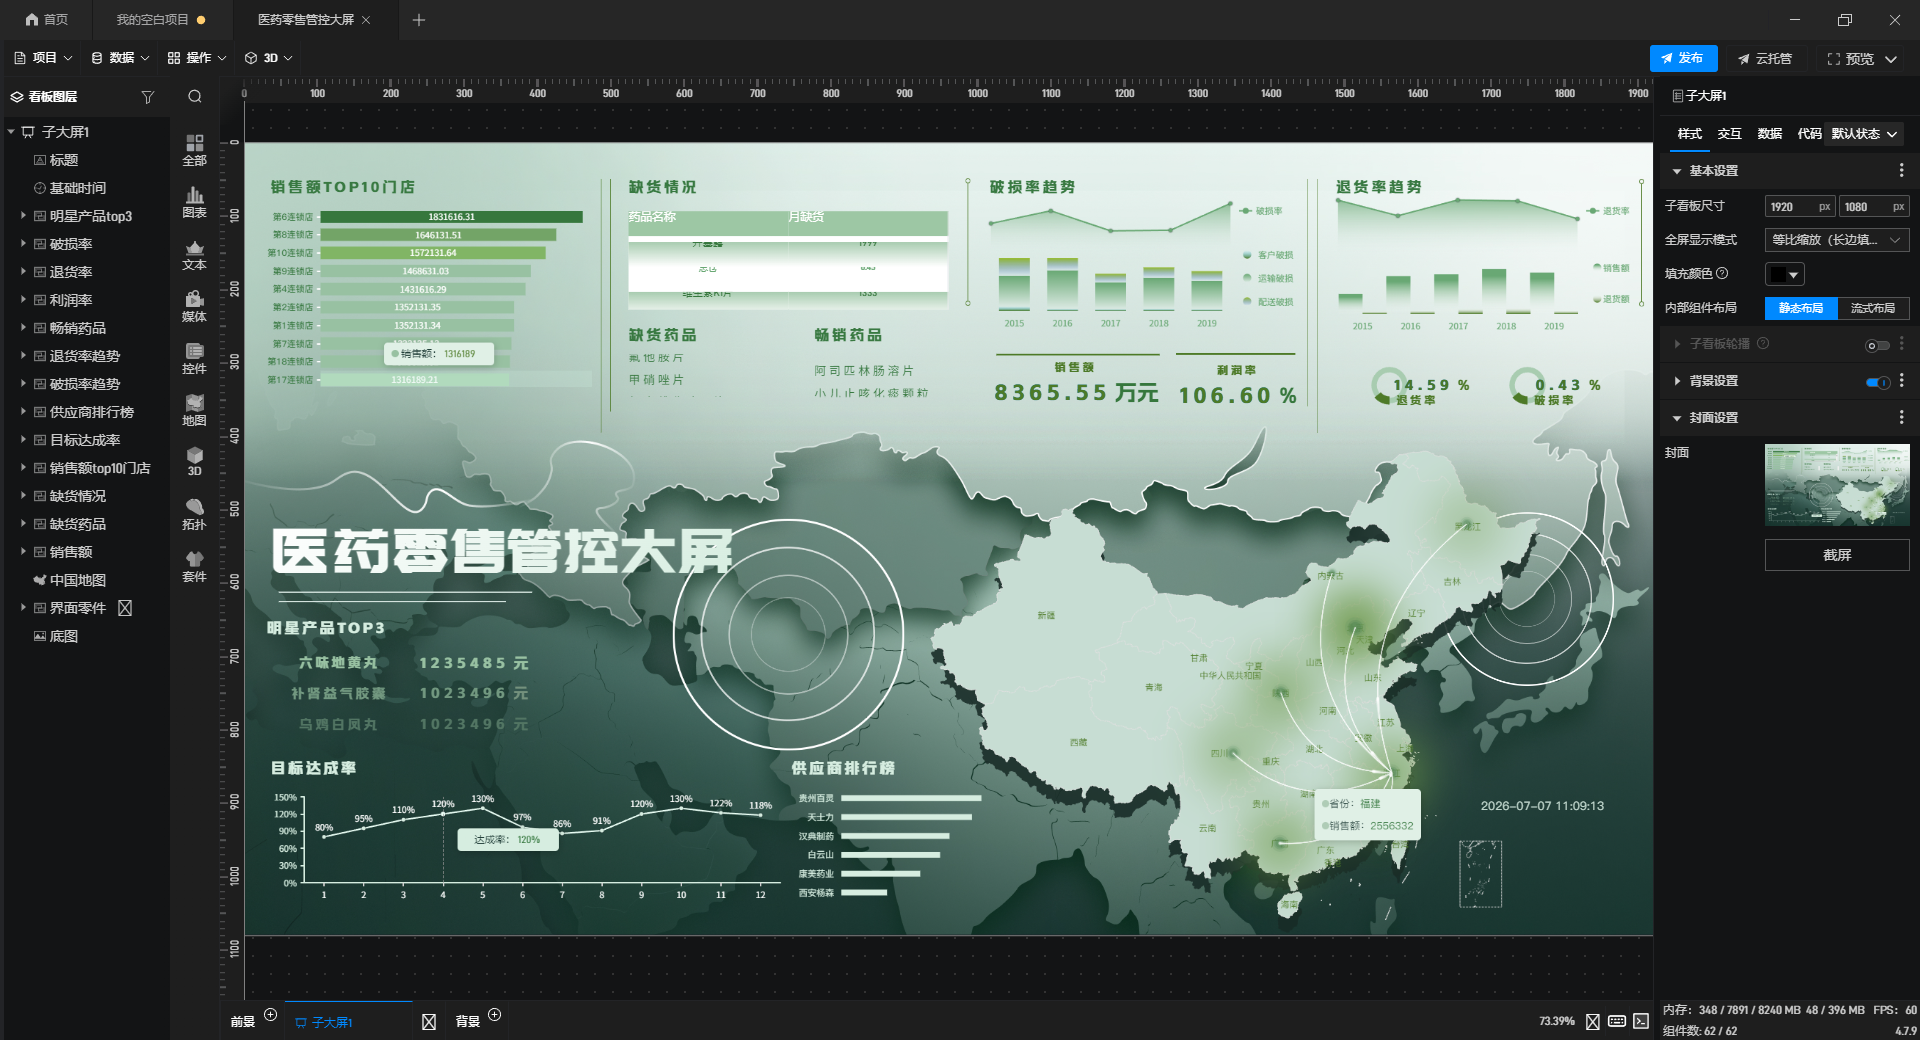Open the 图表 chart components category
This screenshot has height=1040, width=1920.
click(195, 202)
